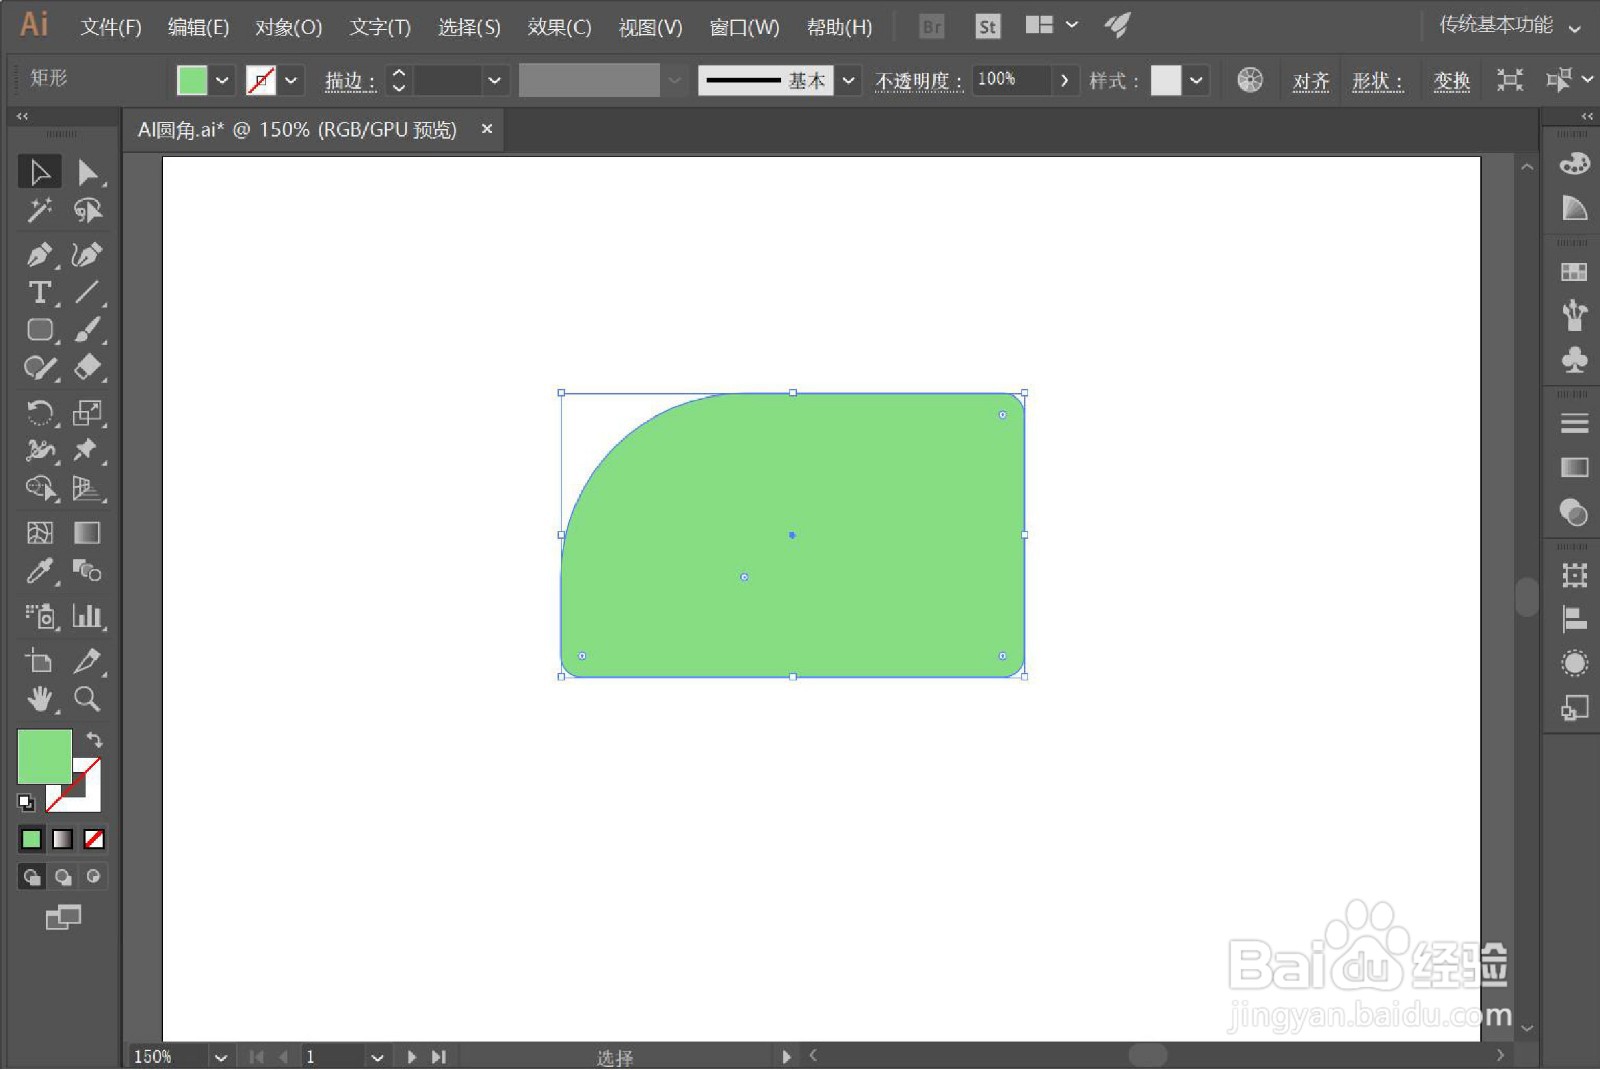The width and height of the screenshot is (1600, 1070).
Task: Activate the Artboard tool
Action: [x=40, y=660]
